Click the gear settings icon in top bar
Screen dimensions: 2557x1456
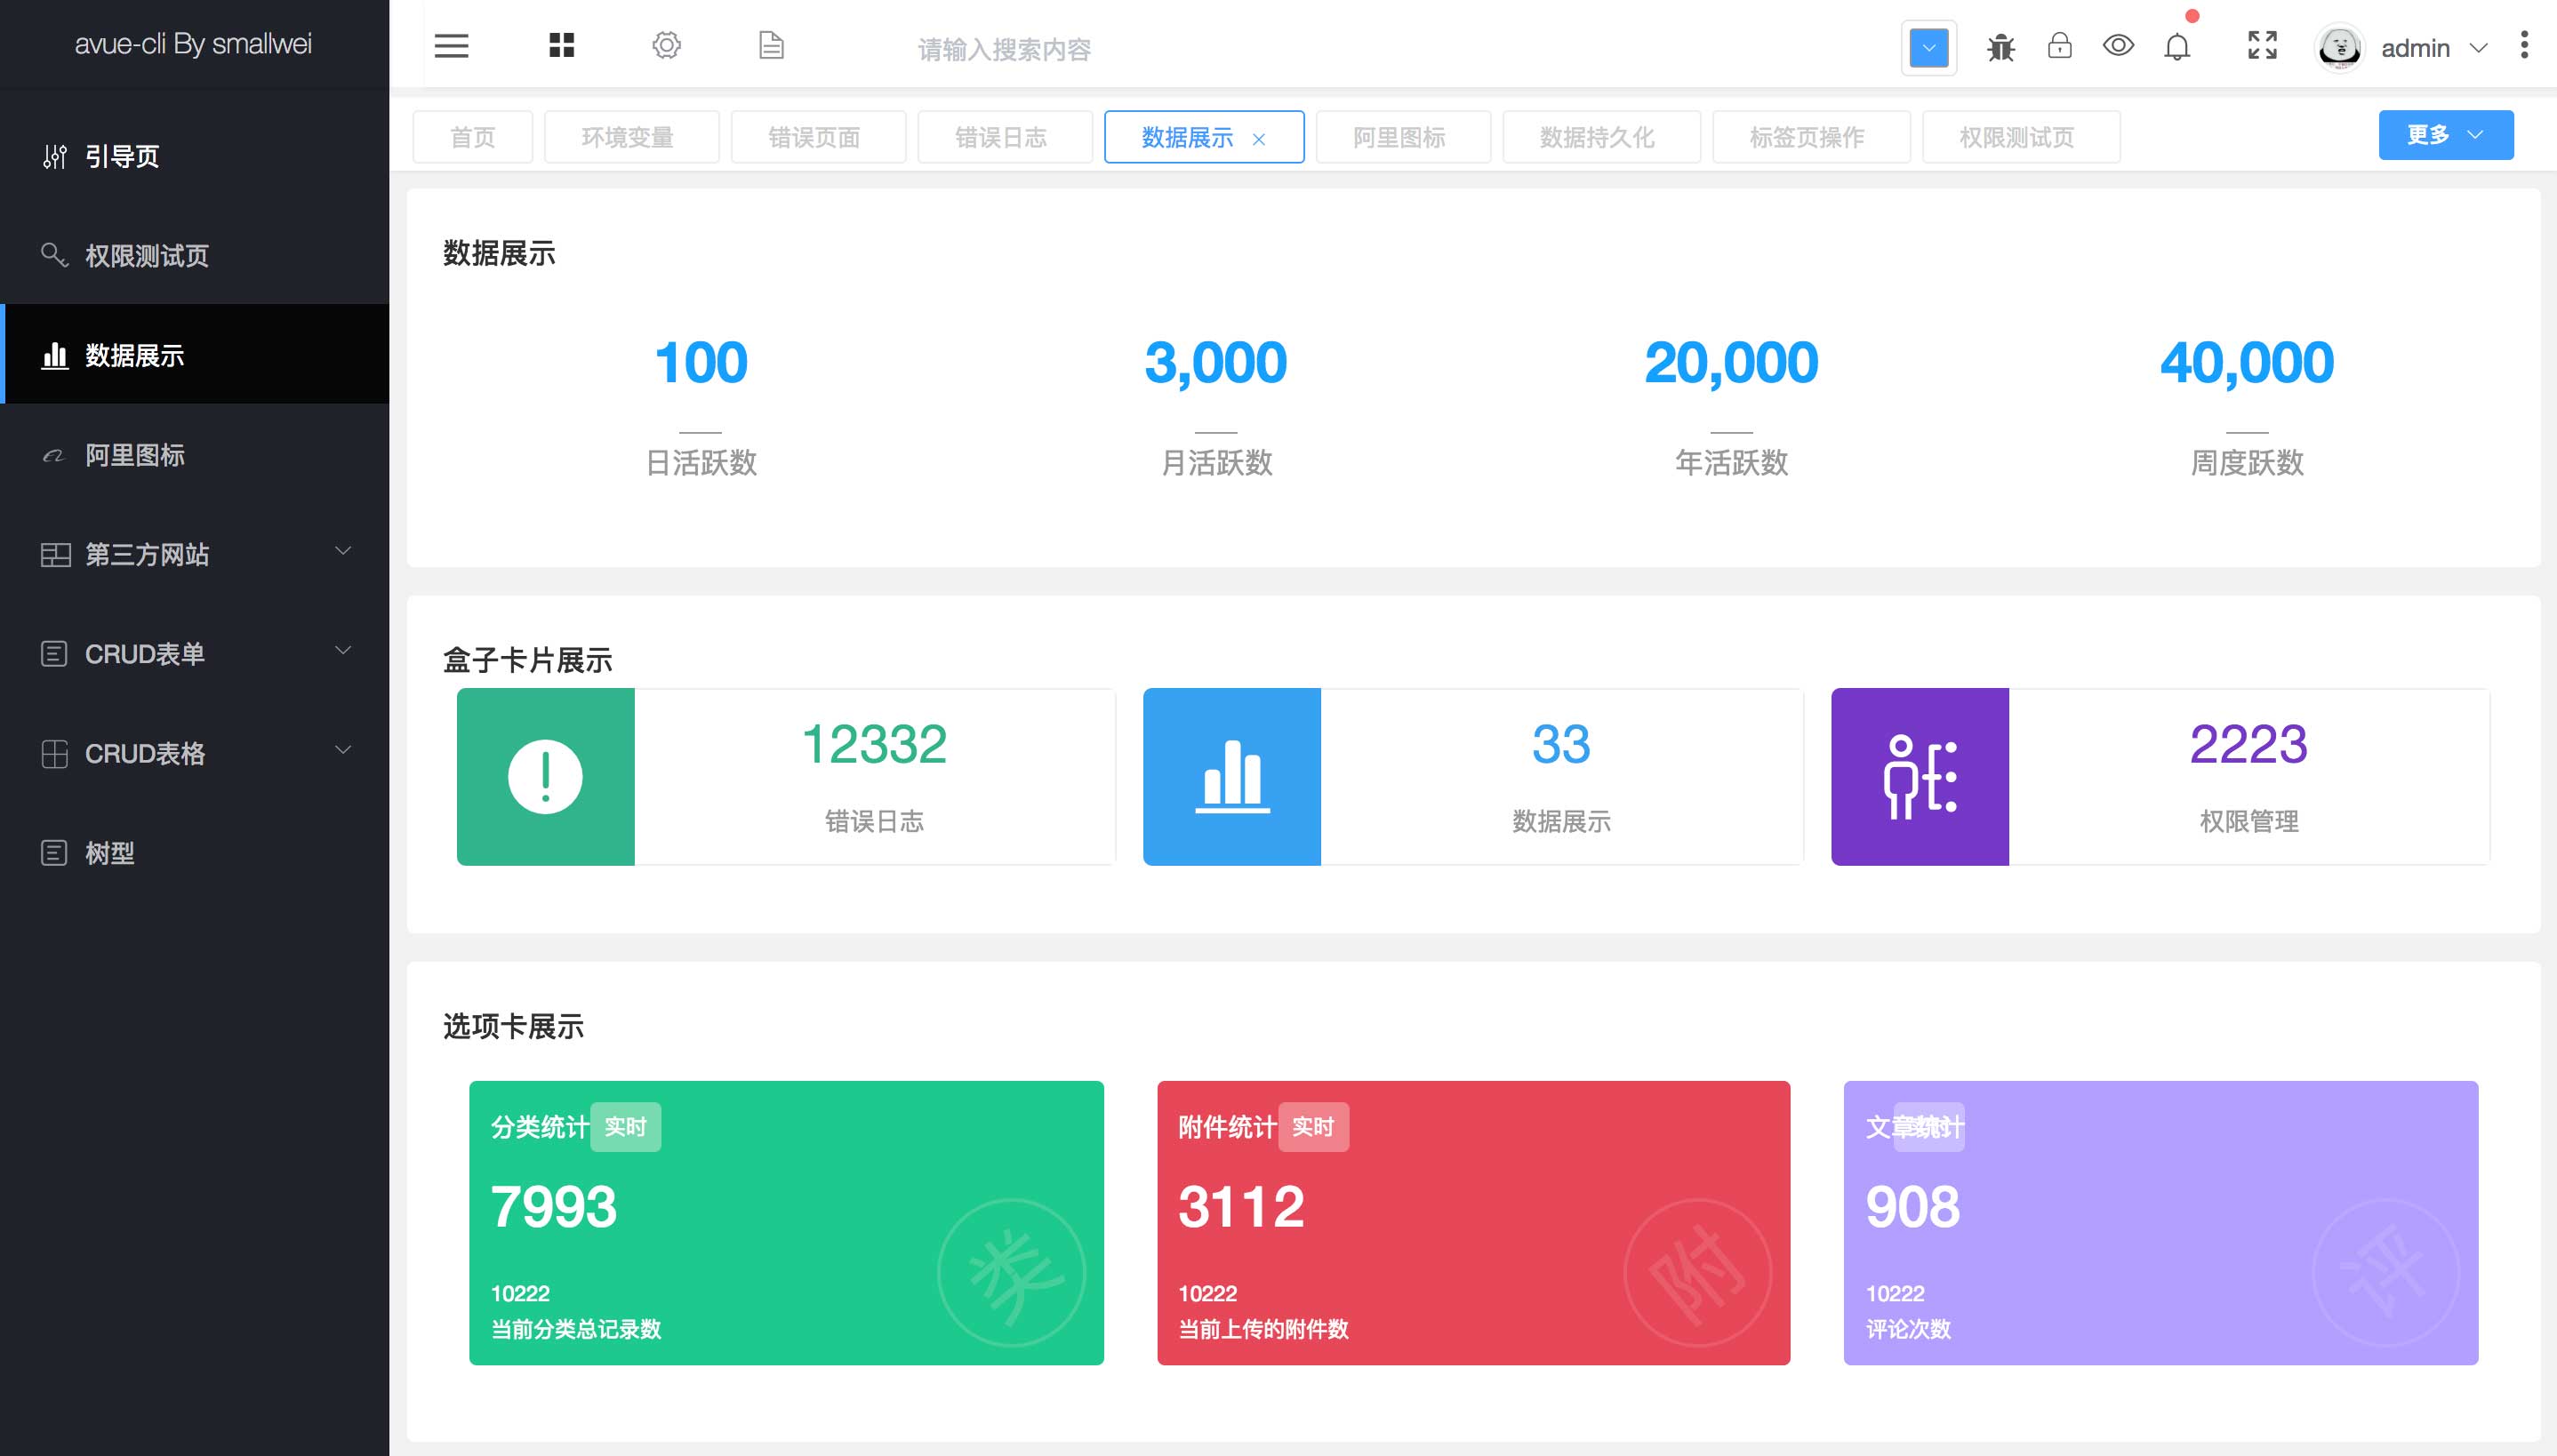pos(667,45)
